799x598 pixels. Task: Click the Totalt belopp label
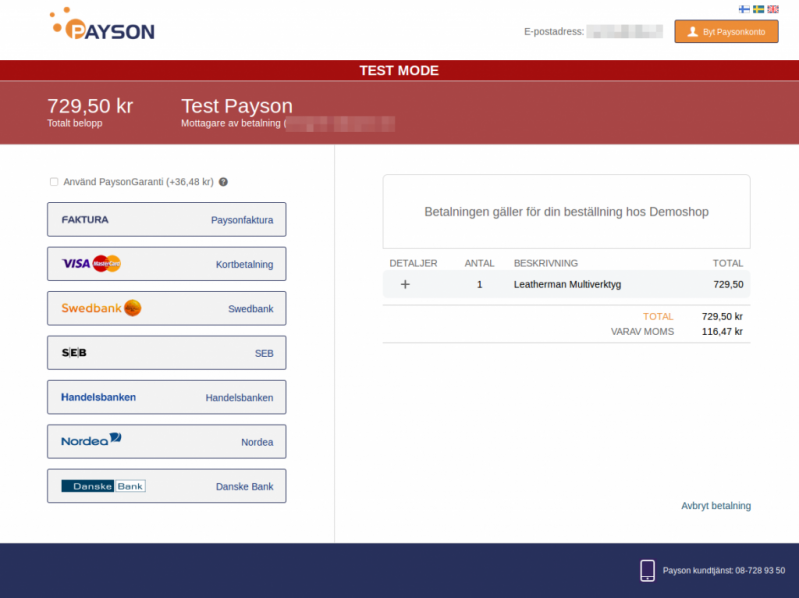[x=75, y=123]
